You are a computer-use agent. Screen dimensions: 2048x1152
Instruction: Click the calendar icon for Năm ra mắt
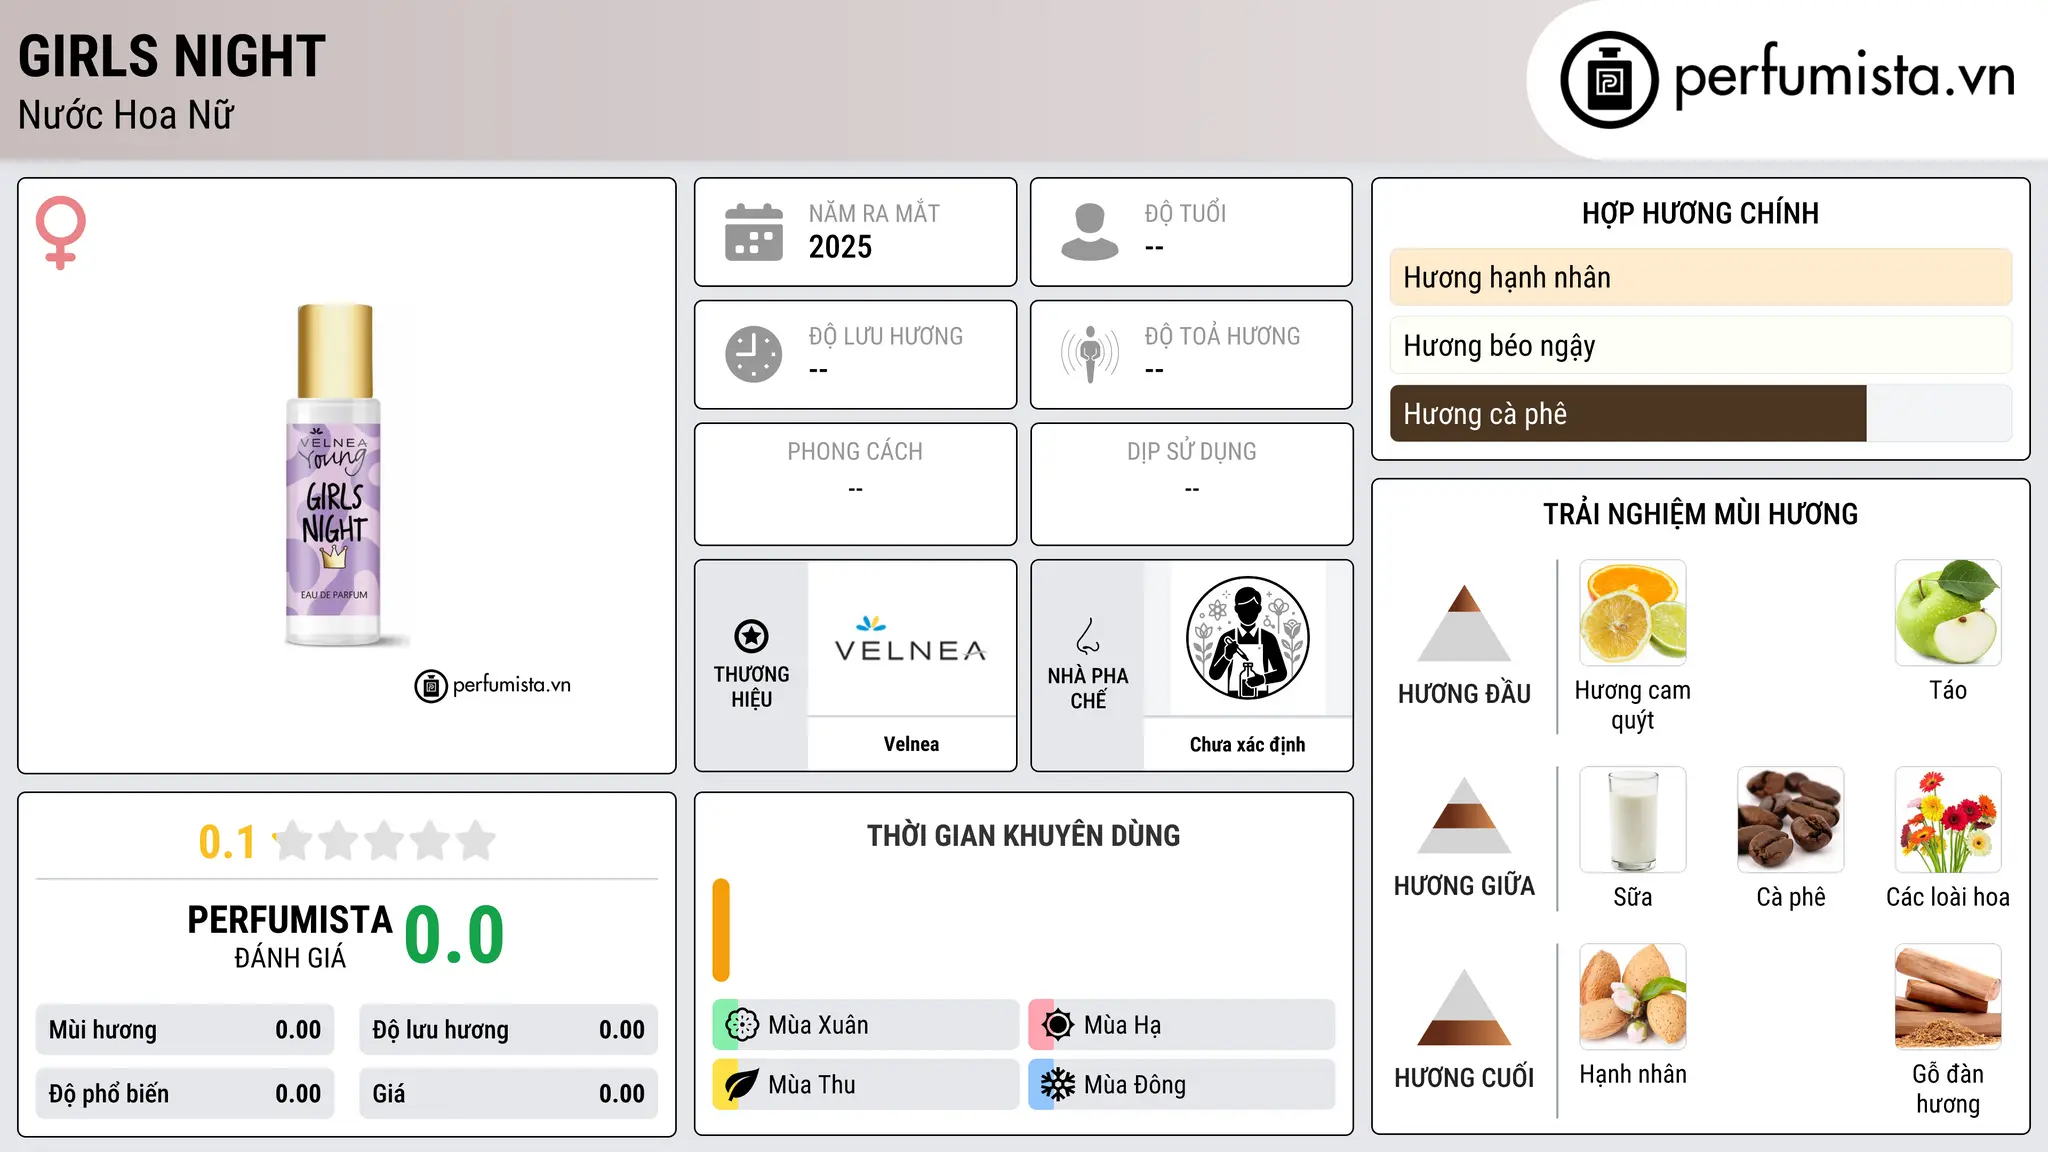coord(754,232)
